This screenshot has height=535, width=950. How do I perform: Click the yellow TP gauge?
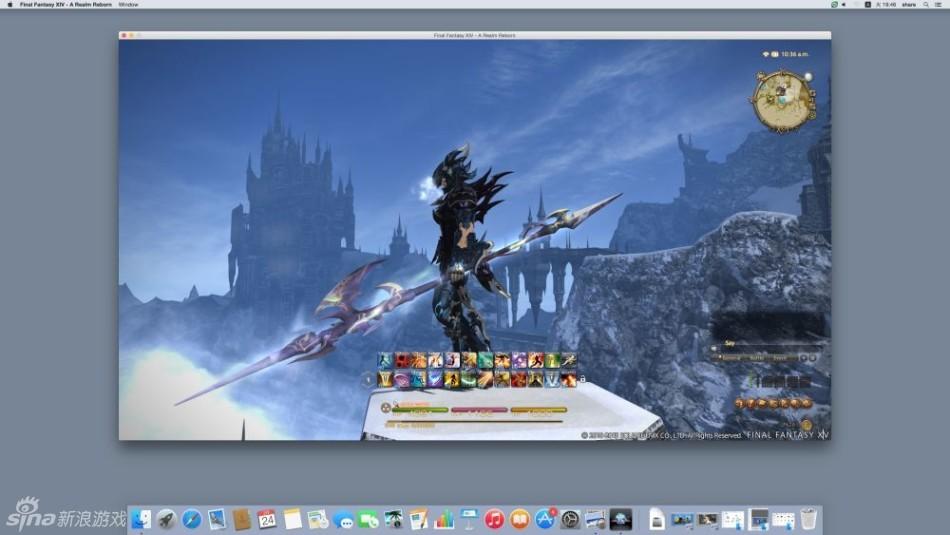click(x=539, y=410)
